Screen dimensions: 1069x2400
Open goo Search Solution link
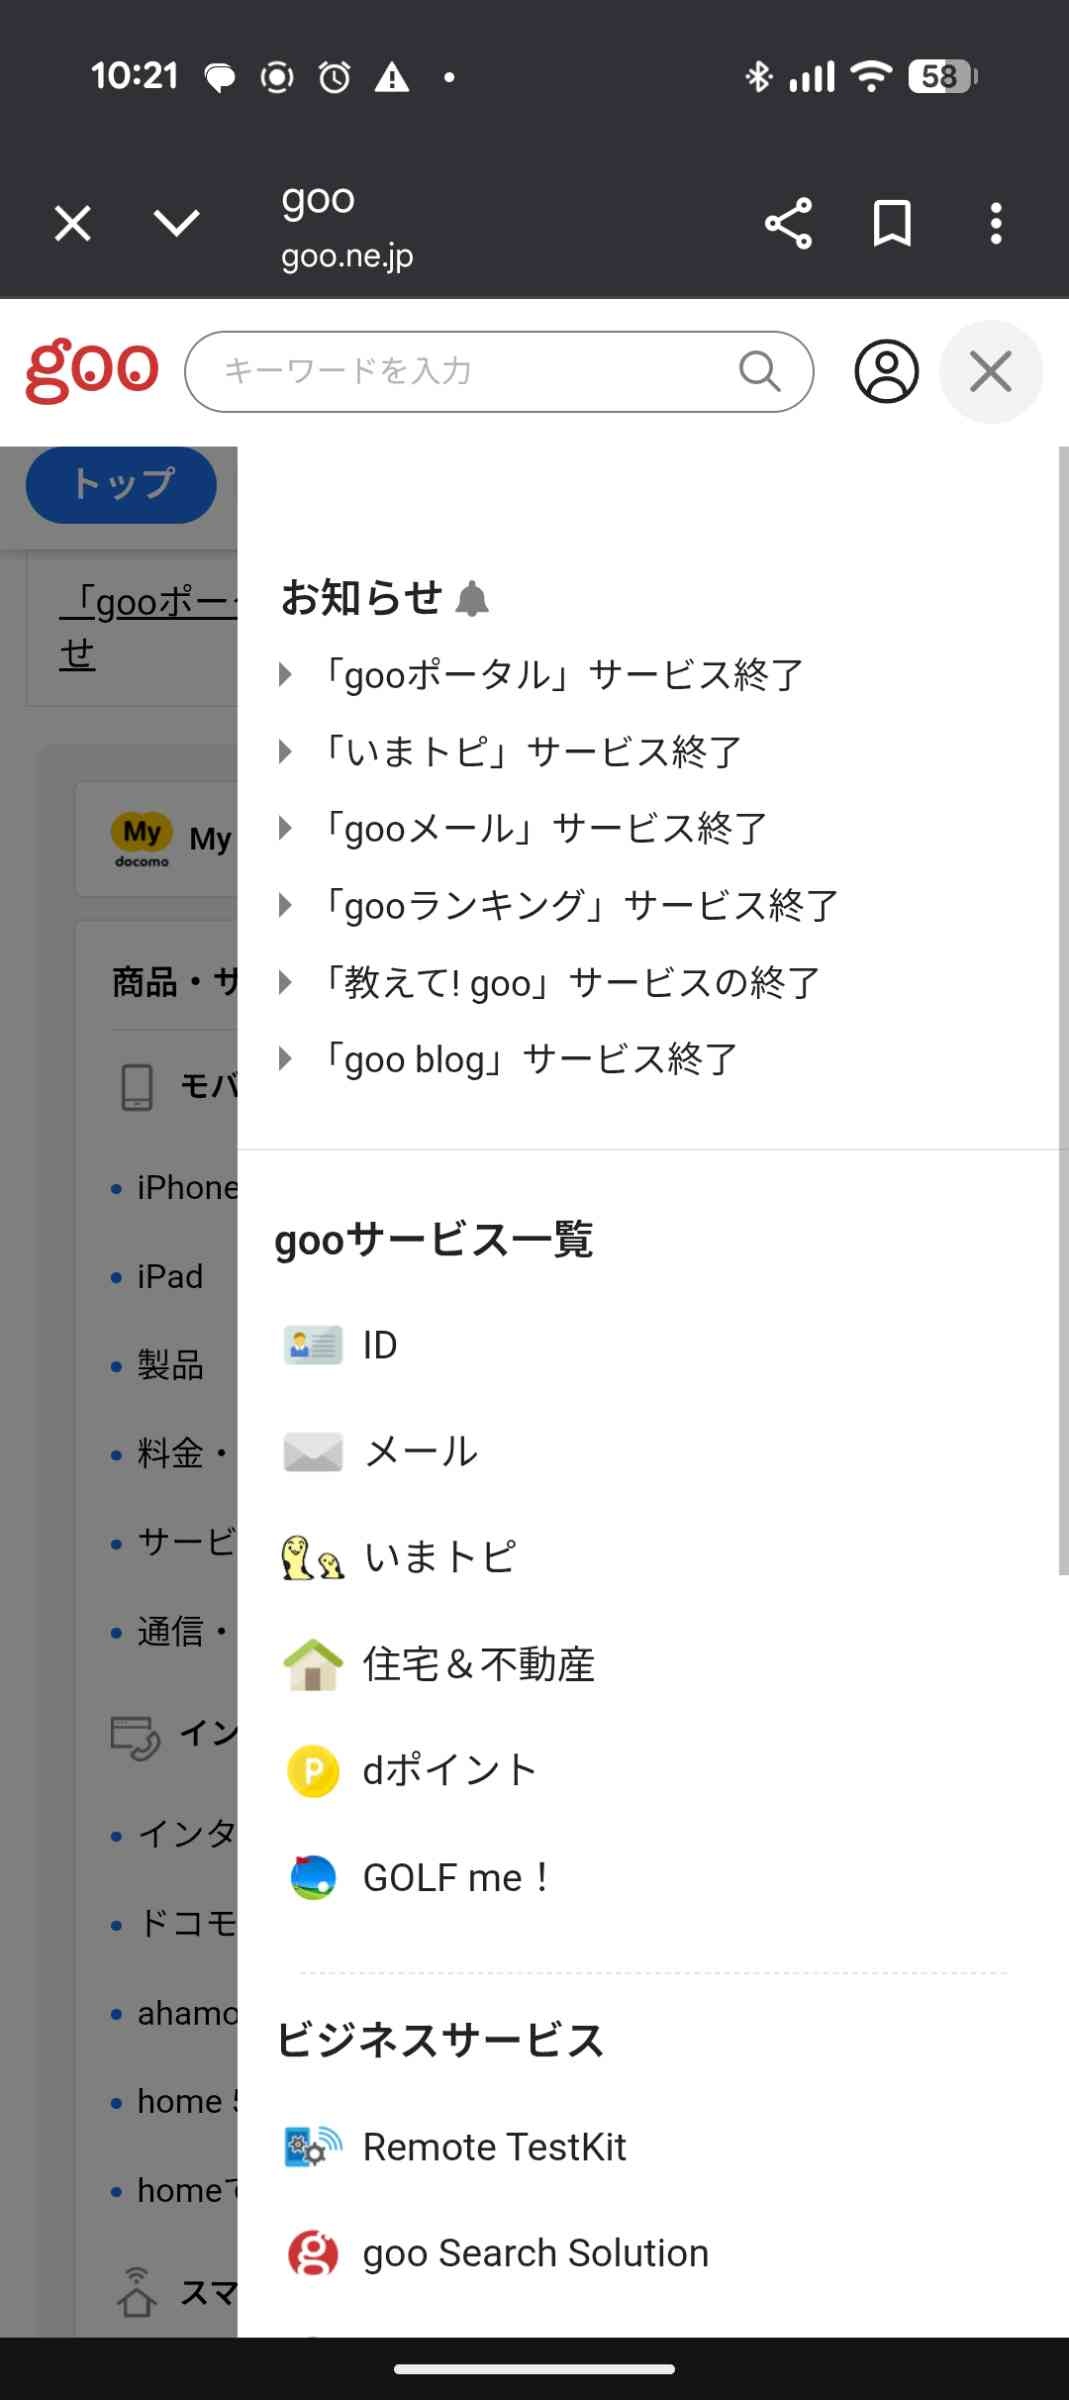click(x=535, y=2253)
